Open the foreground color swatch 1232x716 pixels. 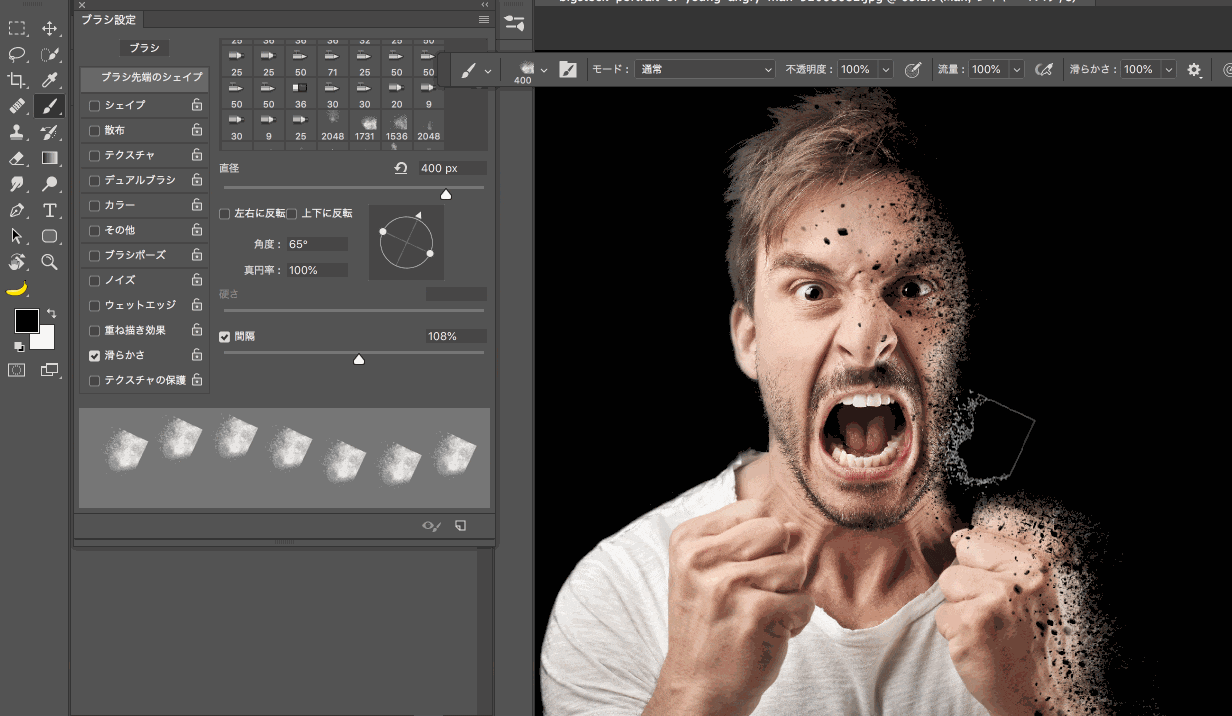click(x=26, y=321)
